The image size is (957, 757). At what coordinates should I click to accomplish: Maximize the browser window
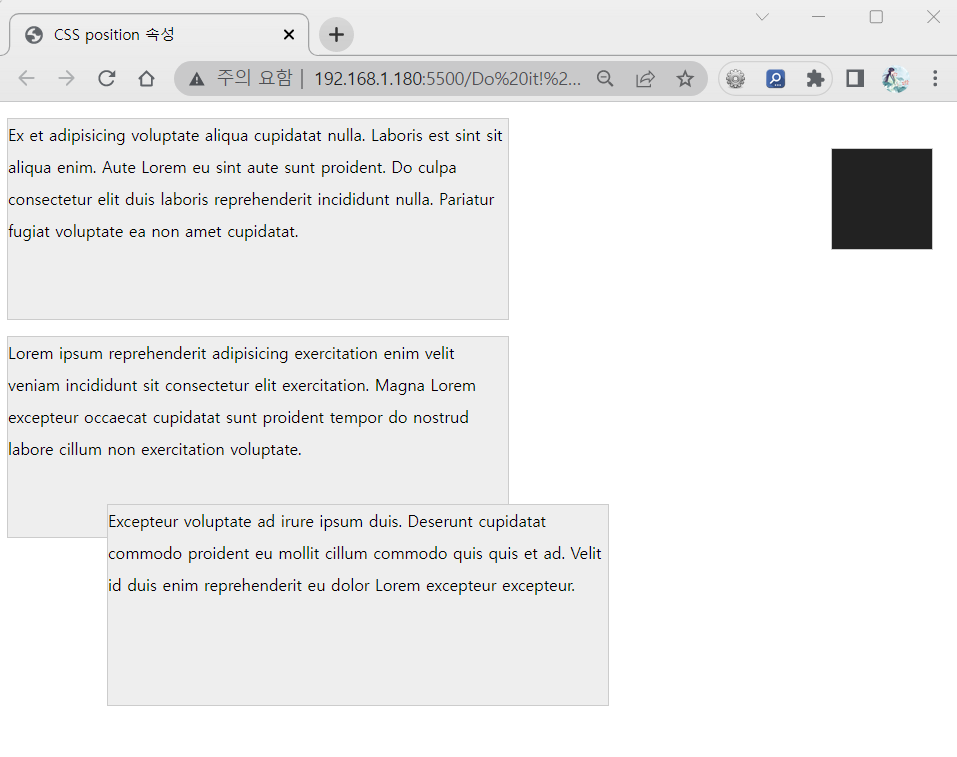click(x=876, y=16)
